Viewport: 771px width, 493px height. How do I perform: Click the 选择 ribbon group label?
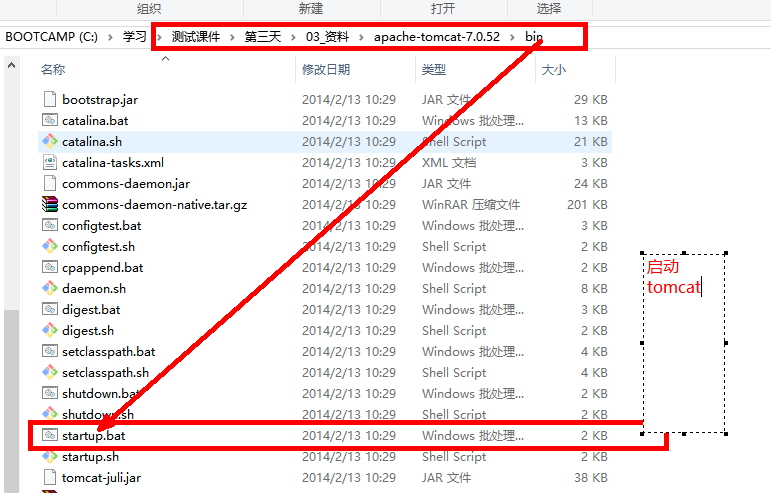coord(549,8)
